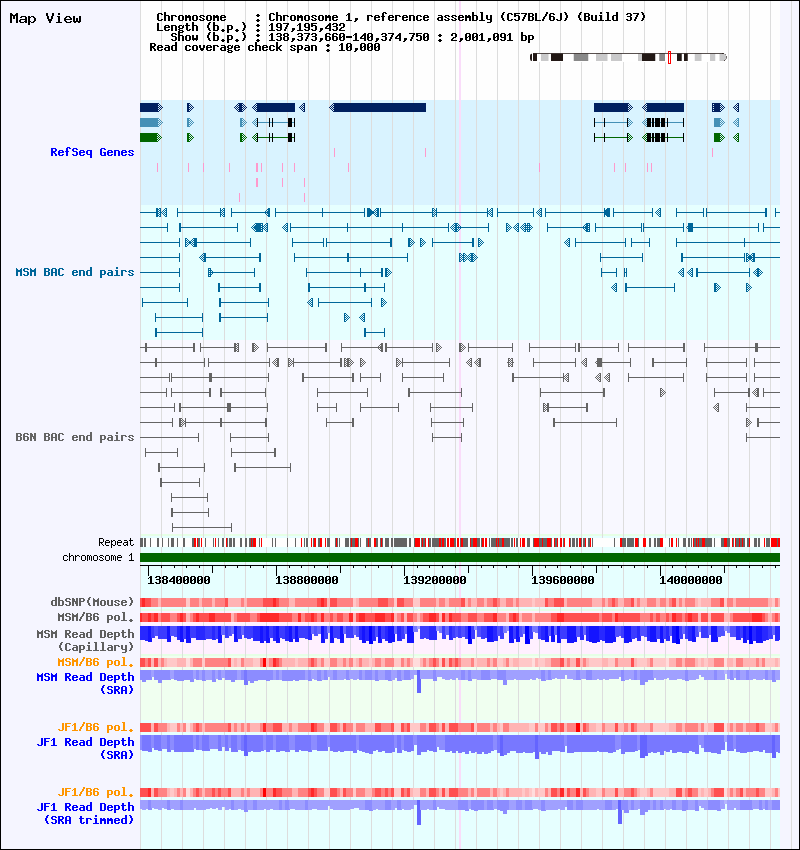
Task: Click the B6N BAC end pairs label
Action: coord(75,437)
